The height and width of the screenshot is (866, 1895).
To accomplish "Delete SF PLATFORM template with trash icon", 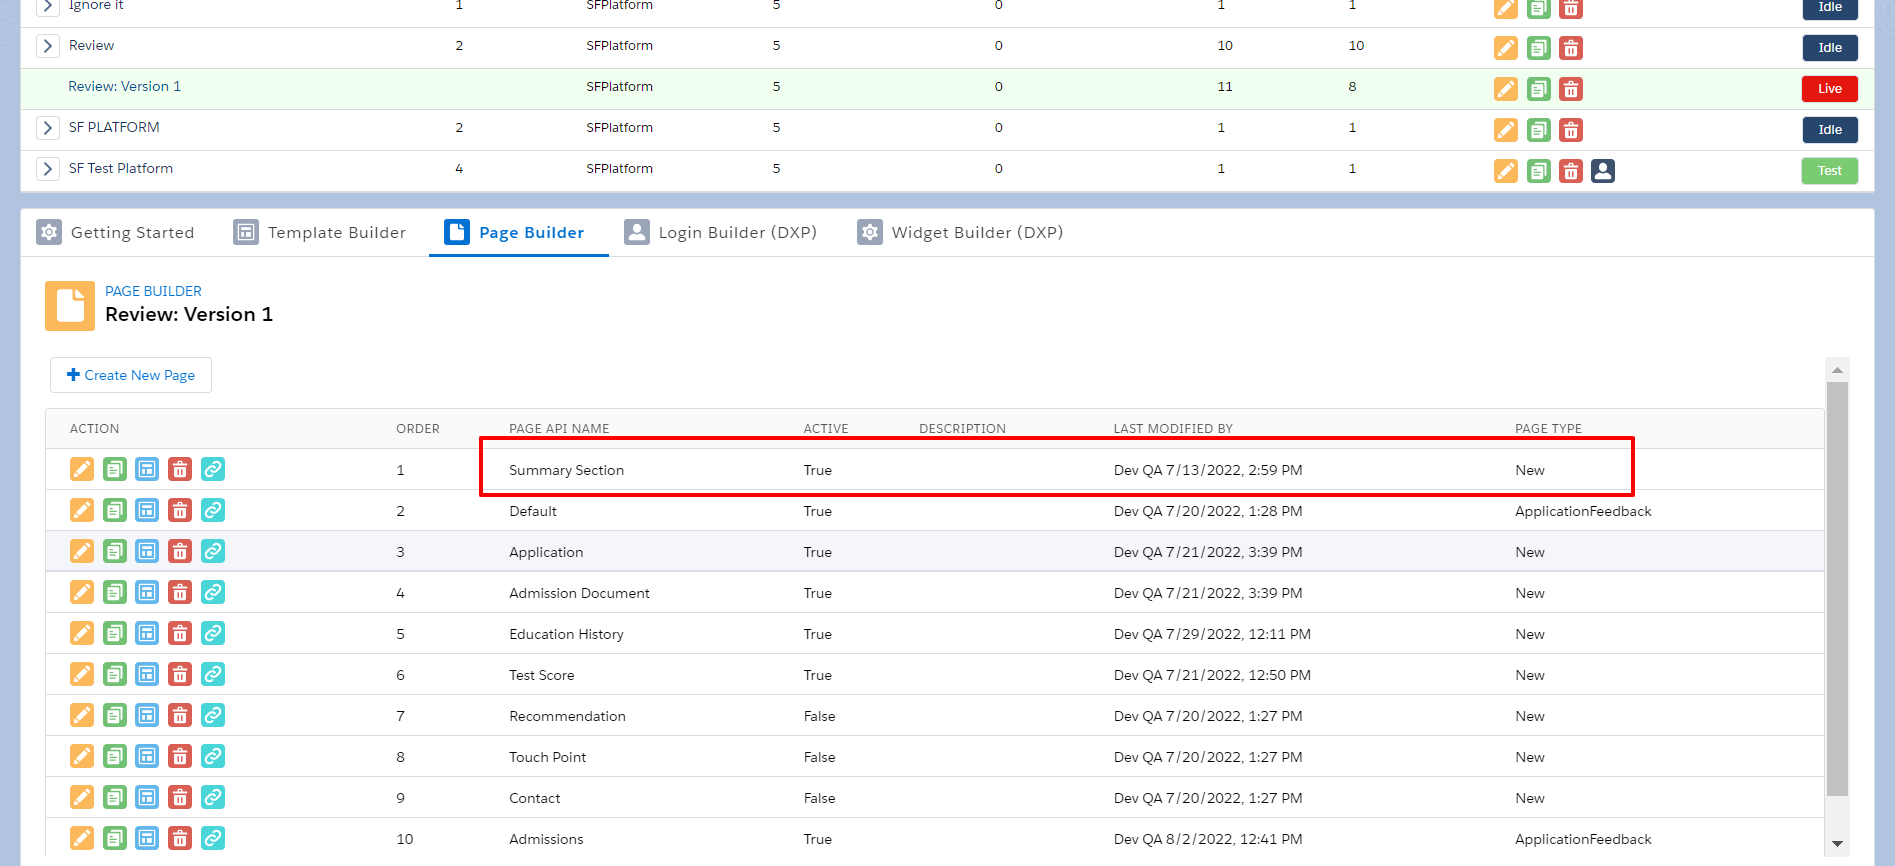I will coord(1571,130).
